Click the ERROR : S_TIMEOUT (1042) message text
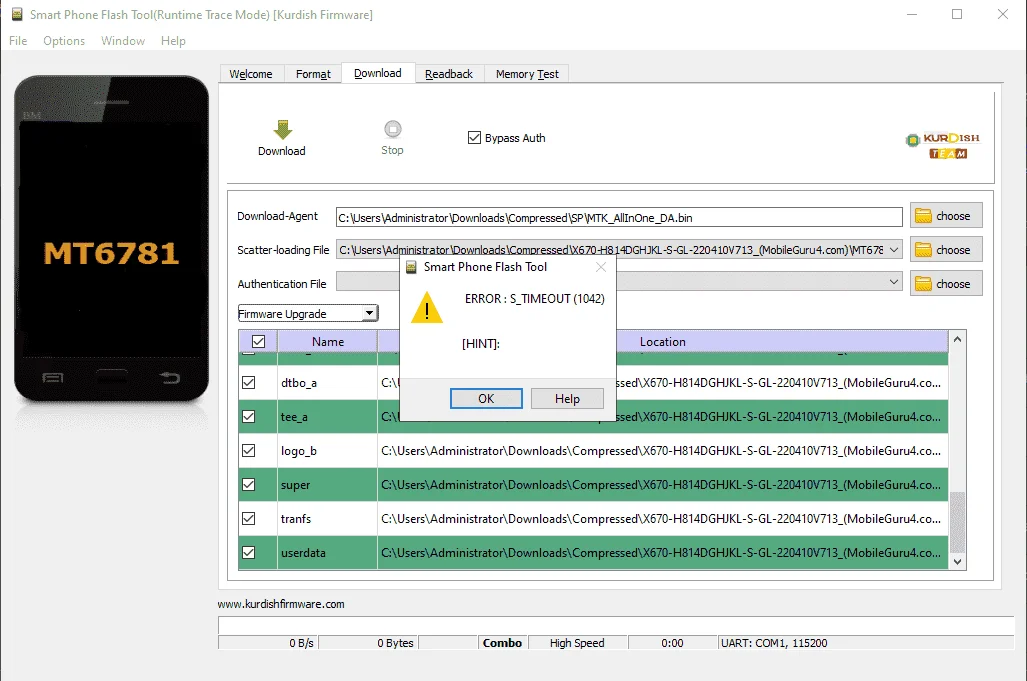Screen dimensions: 1027x681 534,299
